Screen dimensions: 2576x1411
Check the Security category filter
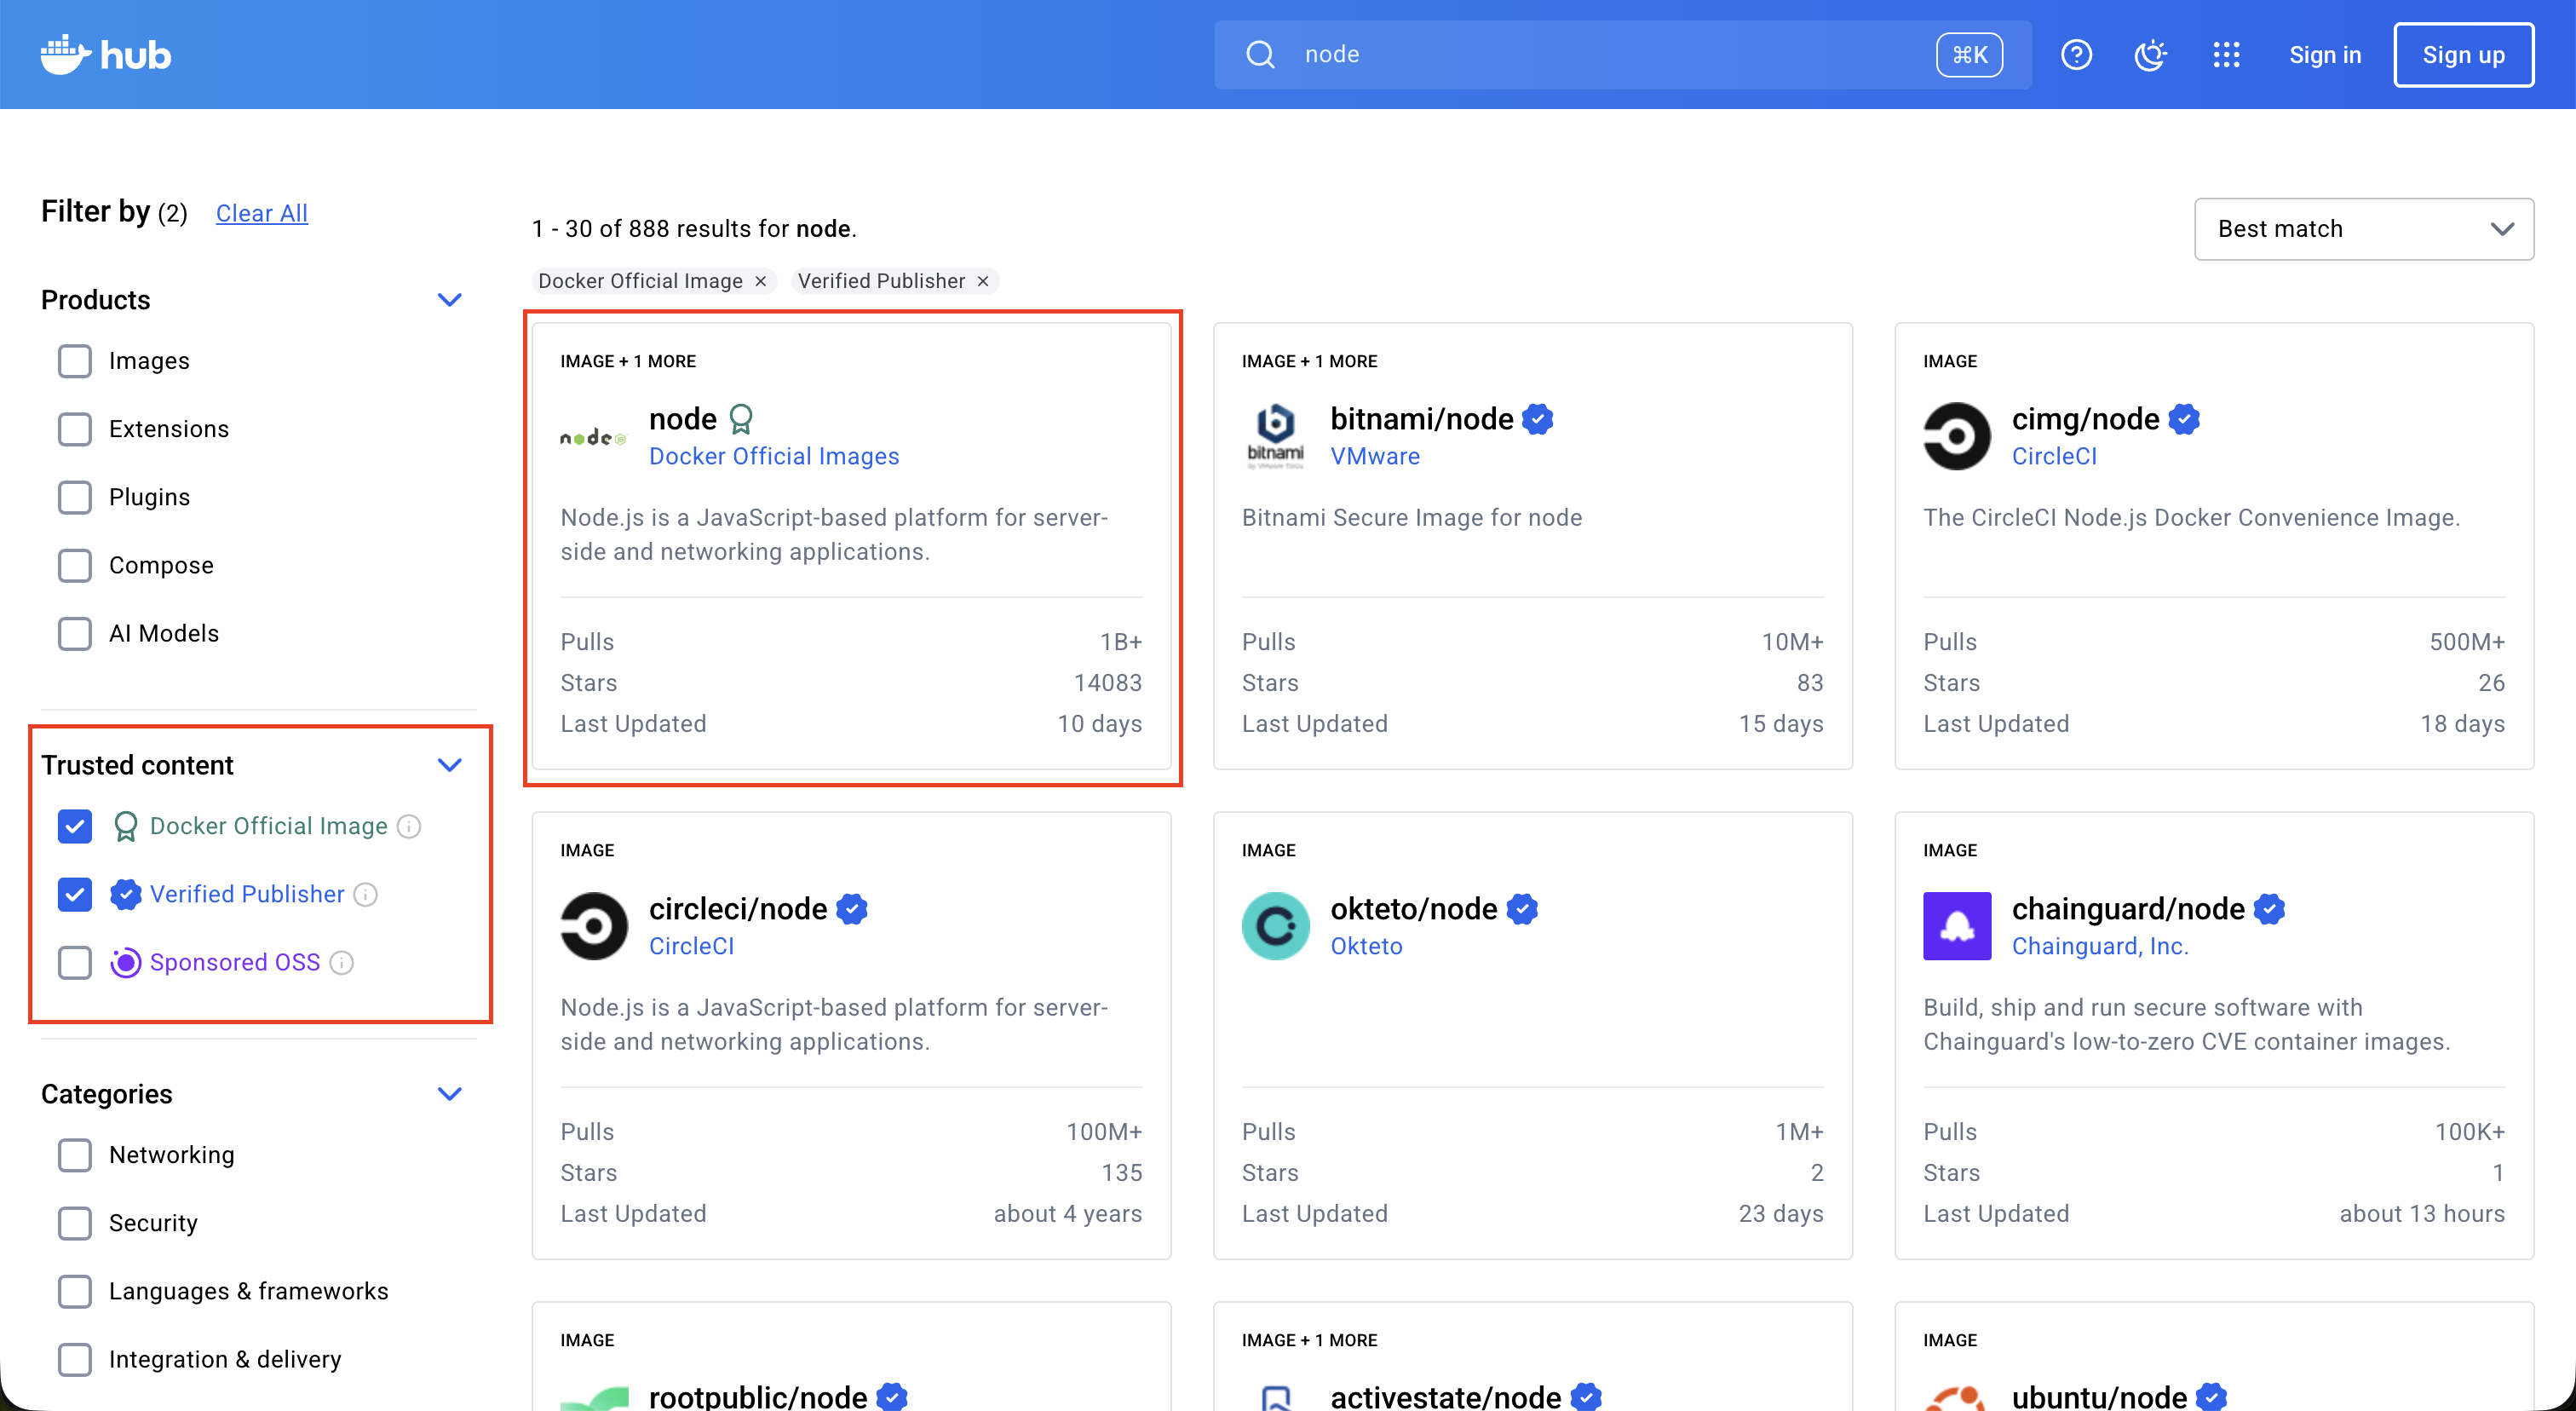[74, 1223]
